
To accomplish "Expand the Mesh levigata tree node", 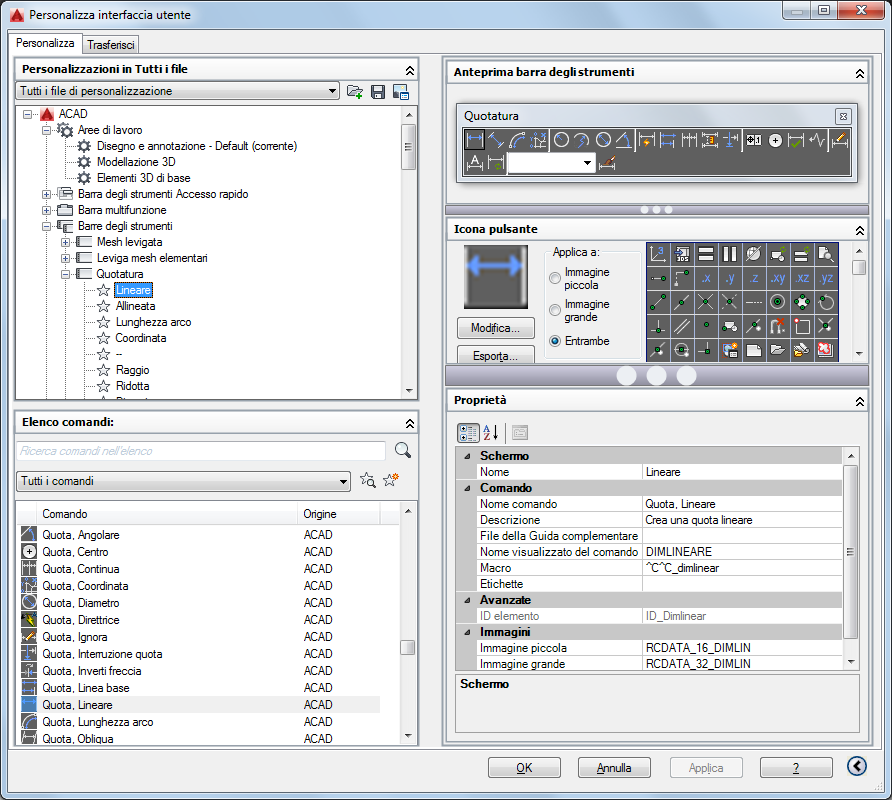I will (65, 242).
